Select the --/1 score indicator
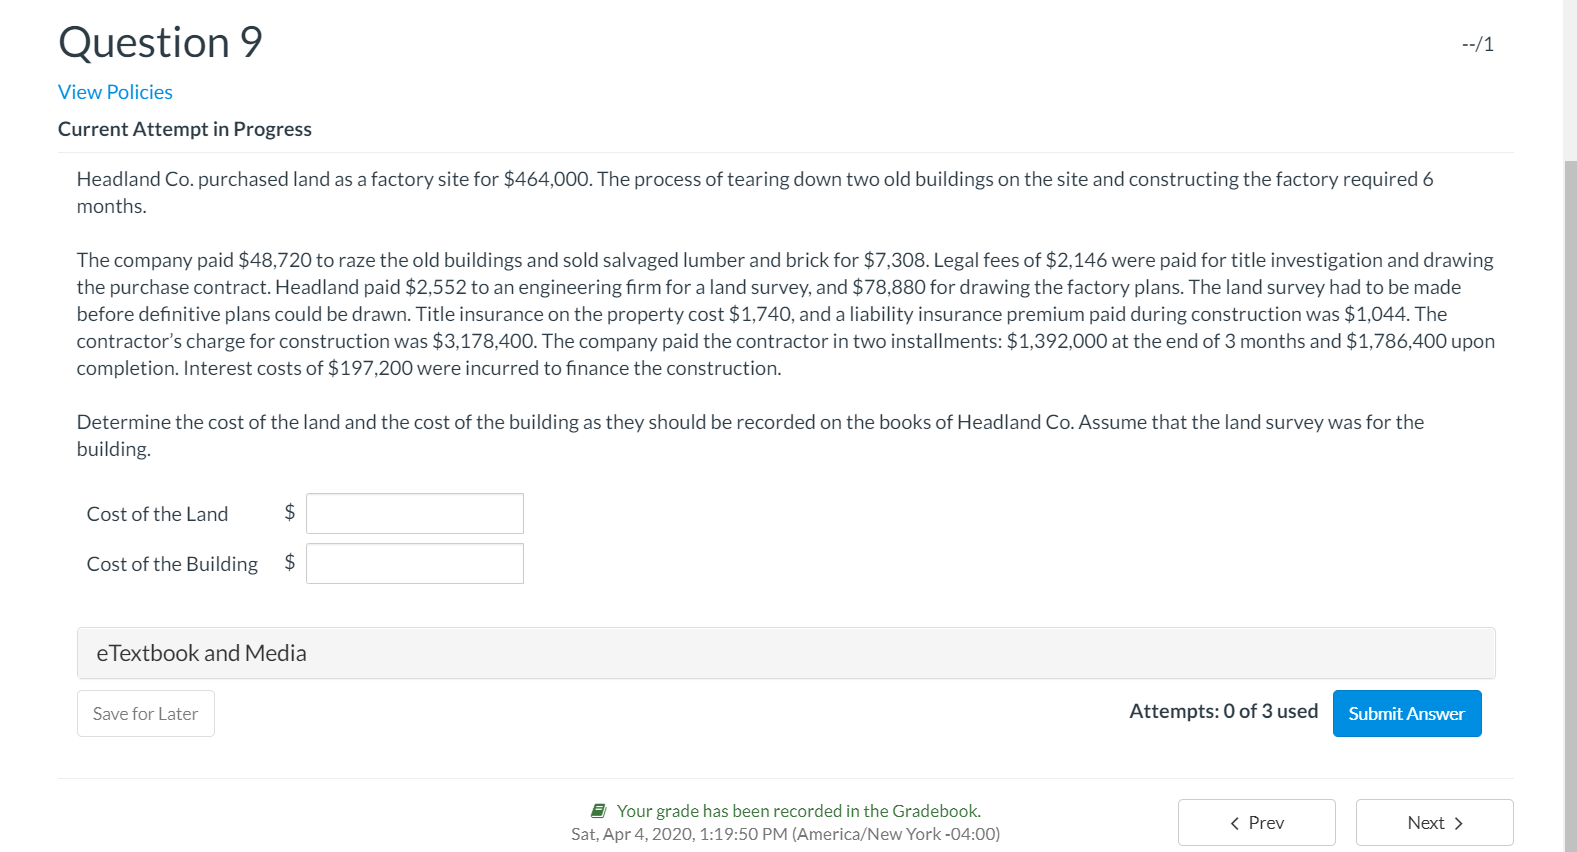Viewport: 1577px width, 852px height. (1477, 43)
